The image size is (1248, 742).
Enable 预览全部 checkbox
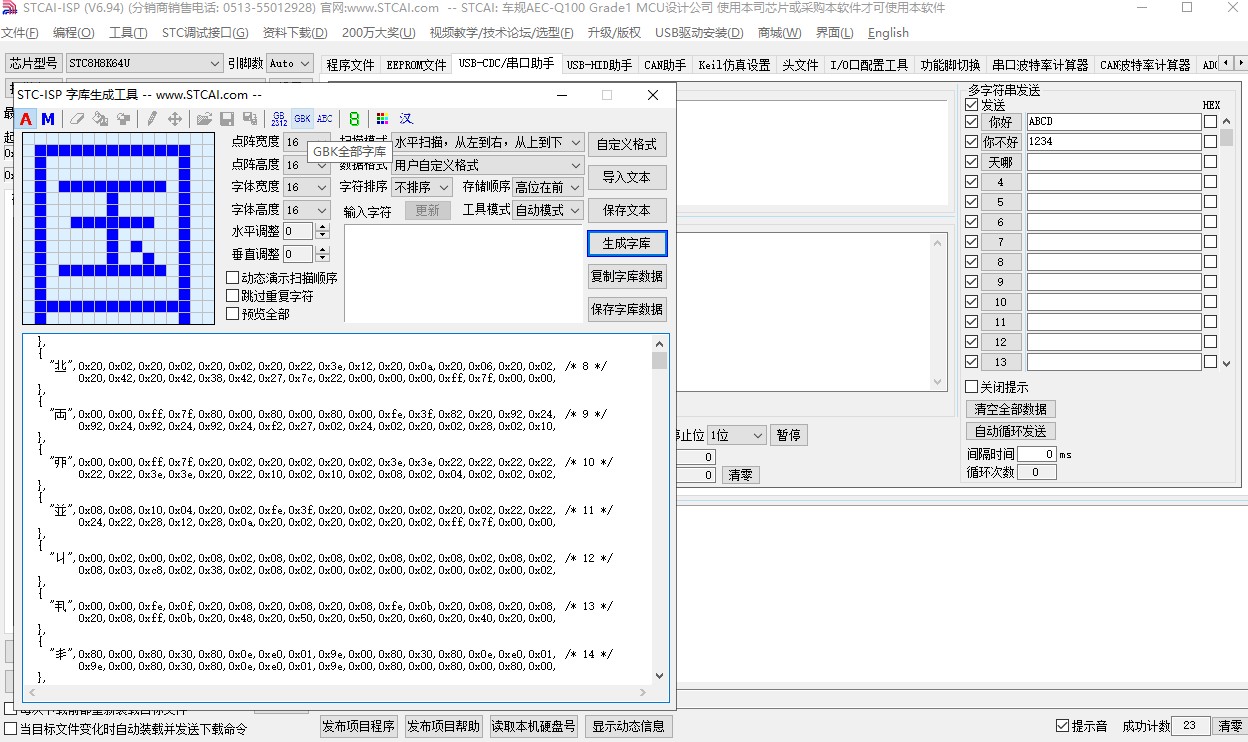click(233, 314)
